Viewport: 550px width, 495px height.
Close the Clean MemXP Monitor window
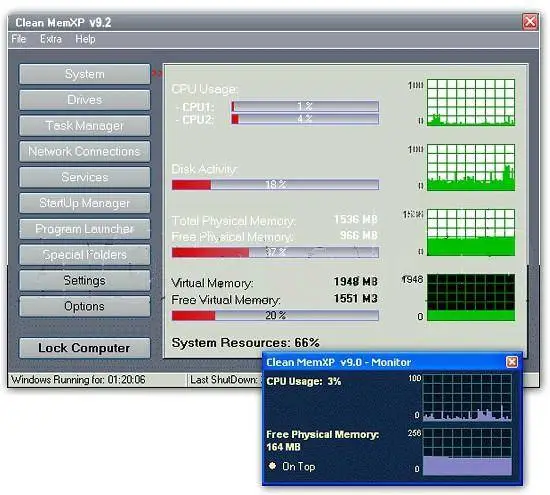(x=512, y=362)
